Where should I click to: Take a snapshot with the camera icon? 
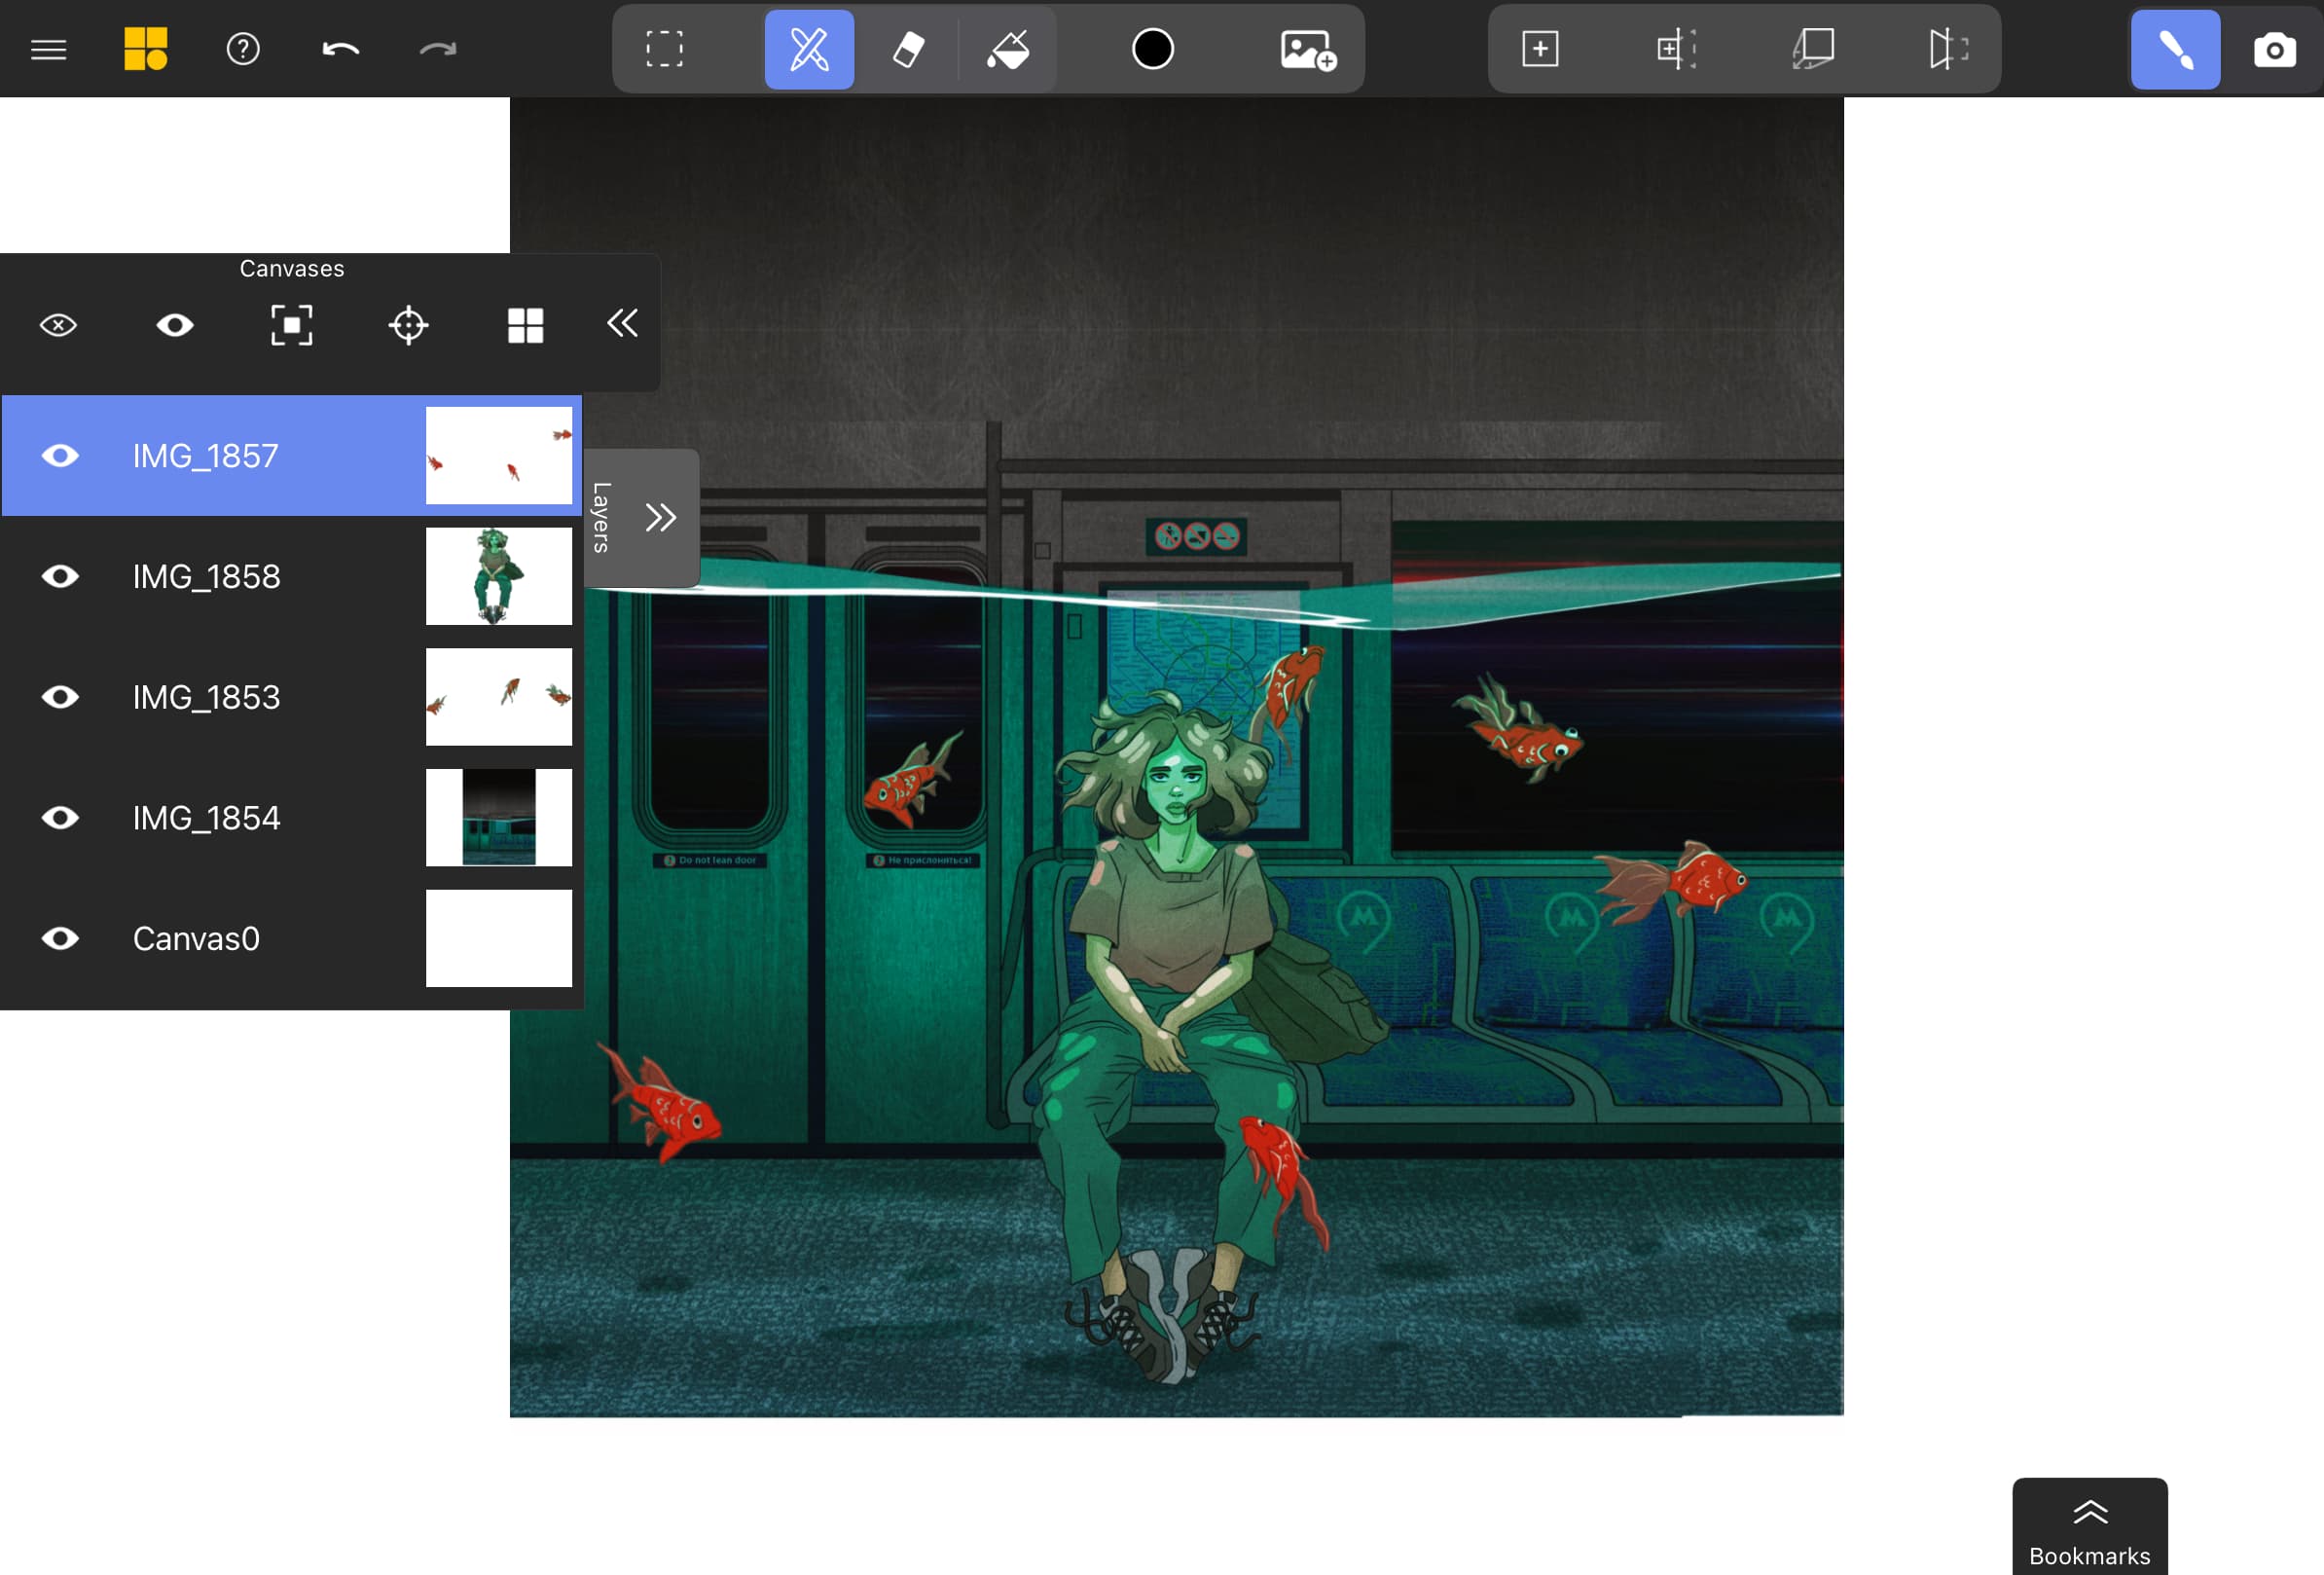coord(2274,49)
